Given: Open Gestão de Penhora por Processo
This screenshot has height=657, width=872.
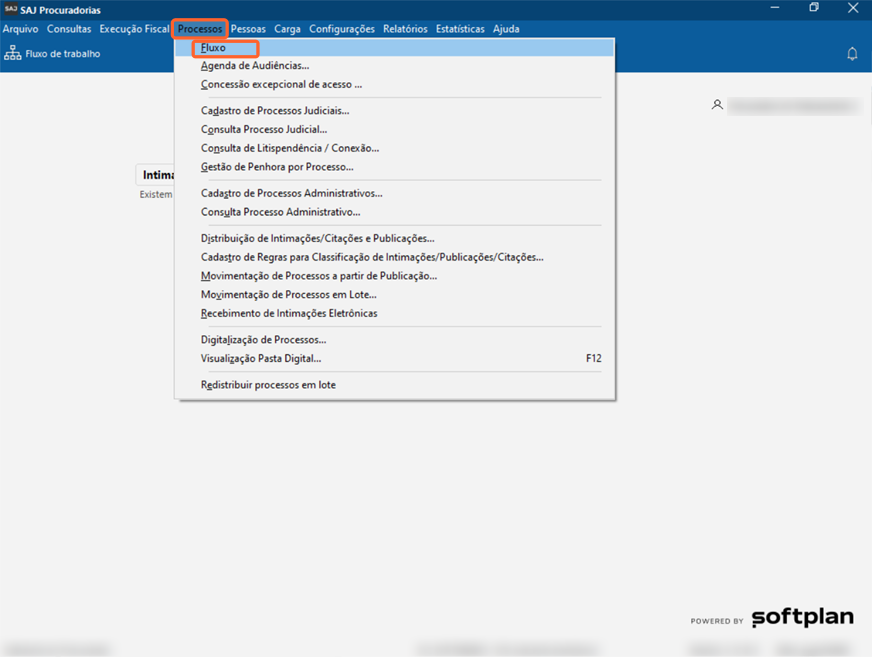Looking at the screenshot, I should click(277, 167).
